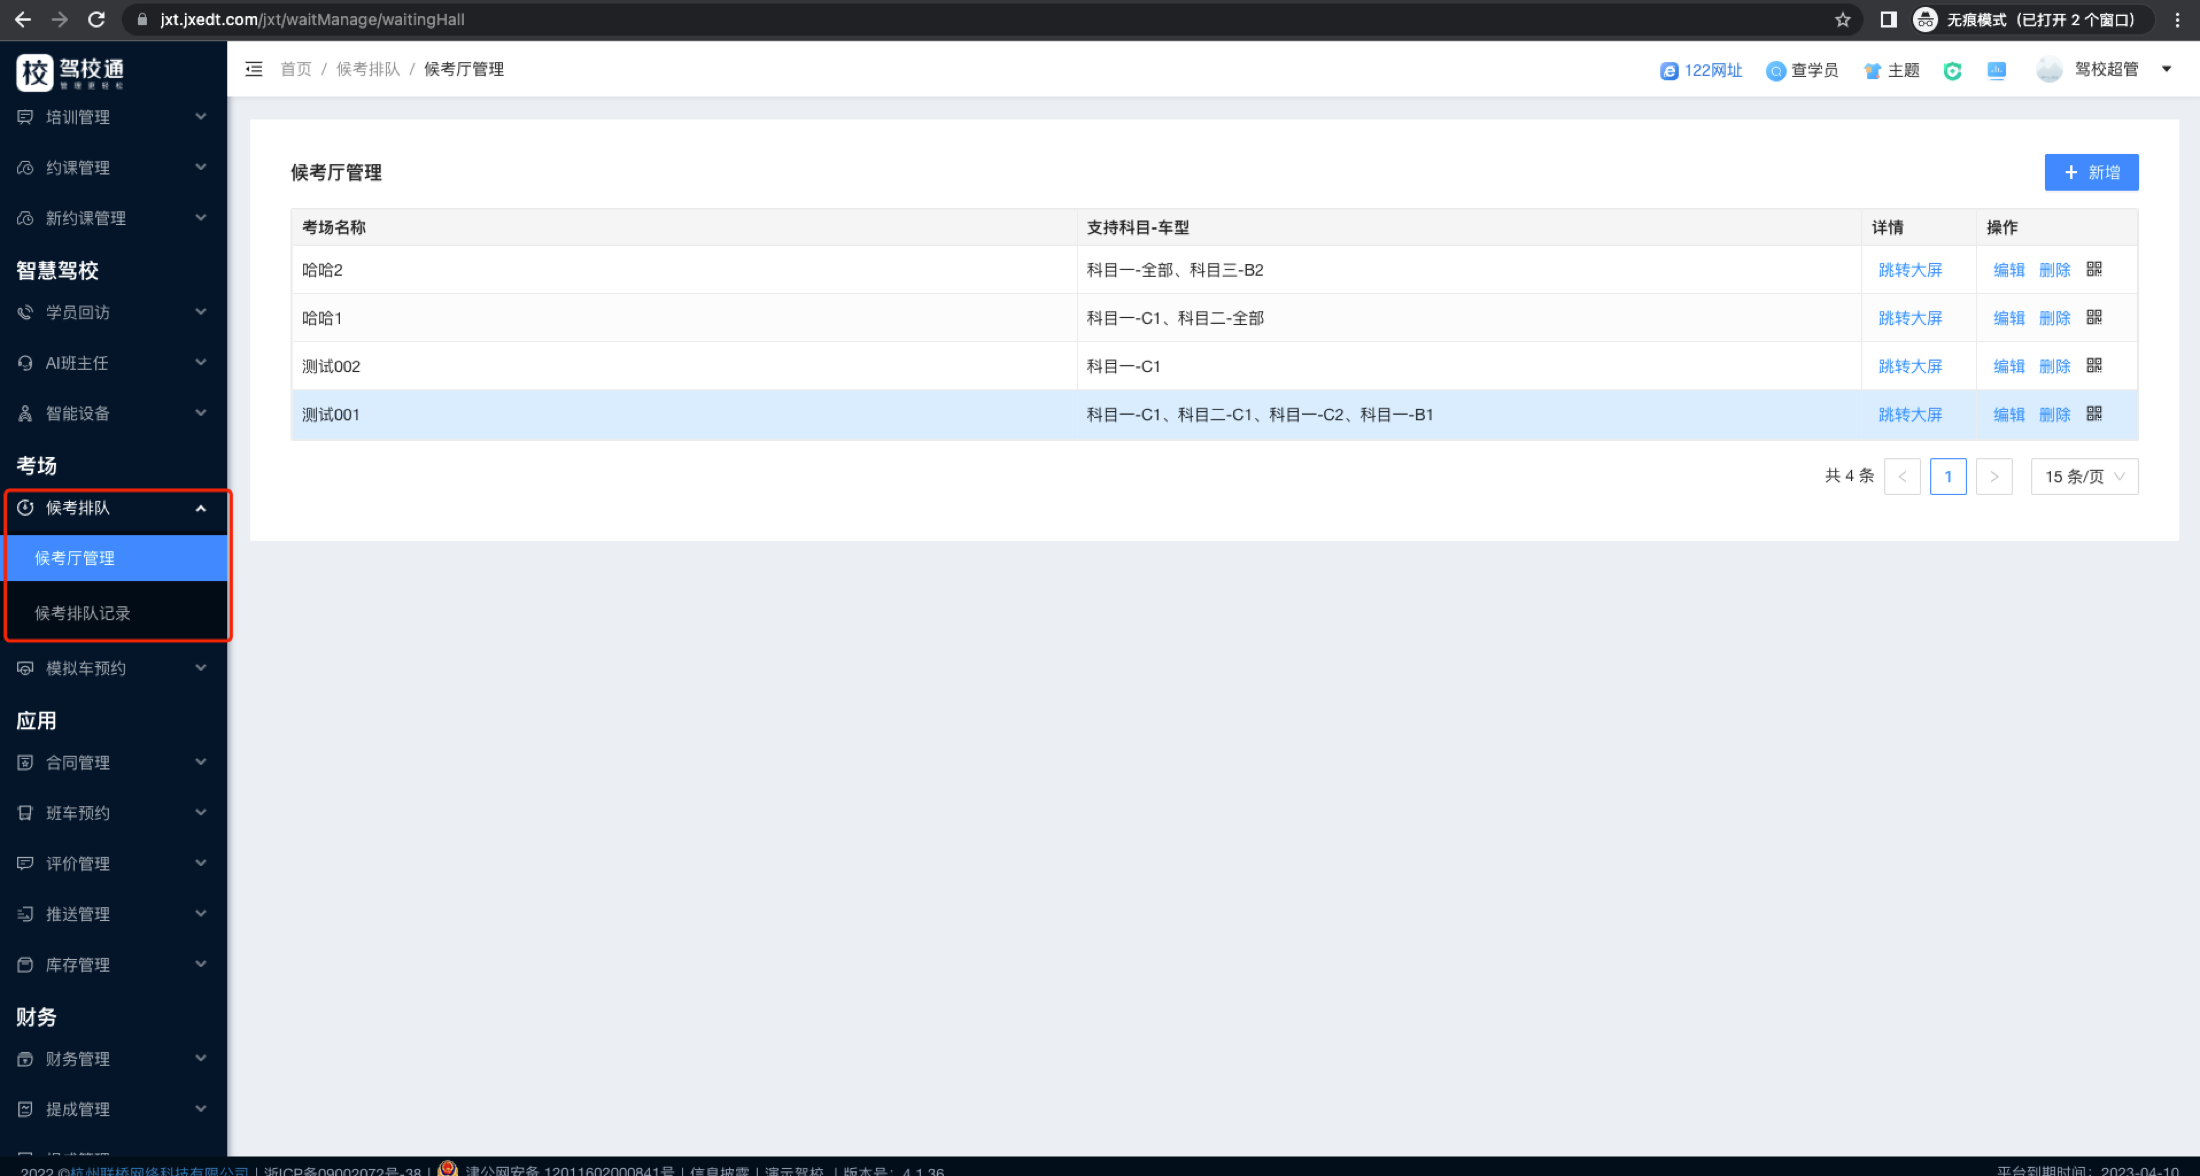Click the QR code icon for 哈哈1
This screenshot has height=1176, width=2200.
pyautogui.click(x=2094, y=317)
